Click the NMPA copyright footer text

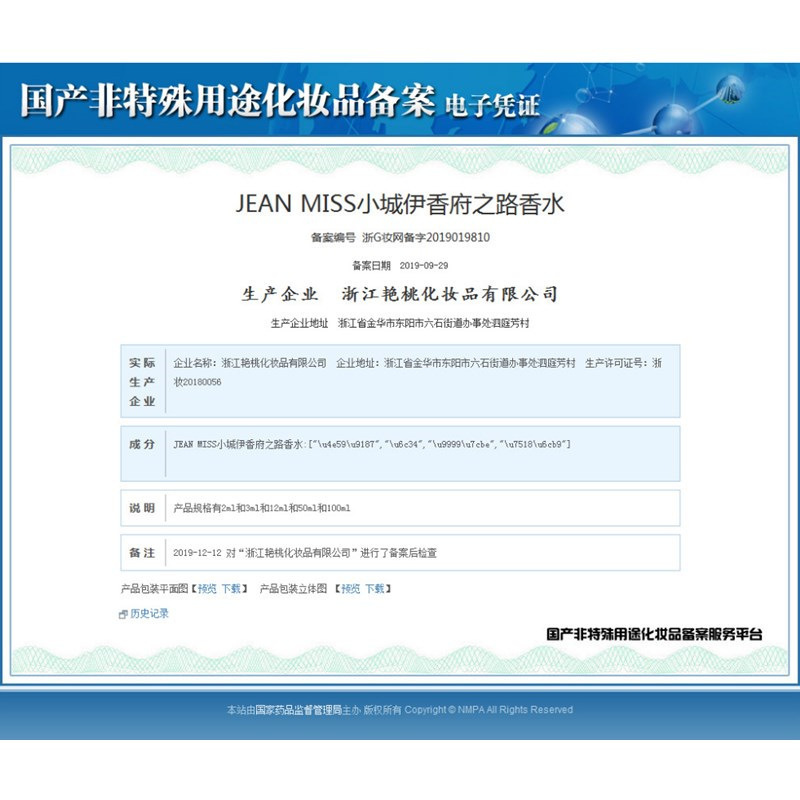coord(400,710)
